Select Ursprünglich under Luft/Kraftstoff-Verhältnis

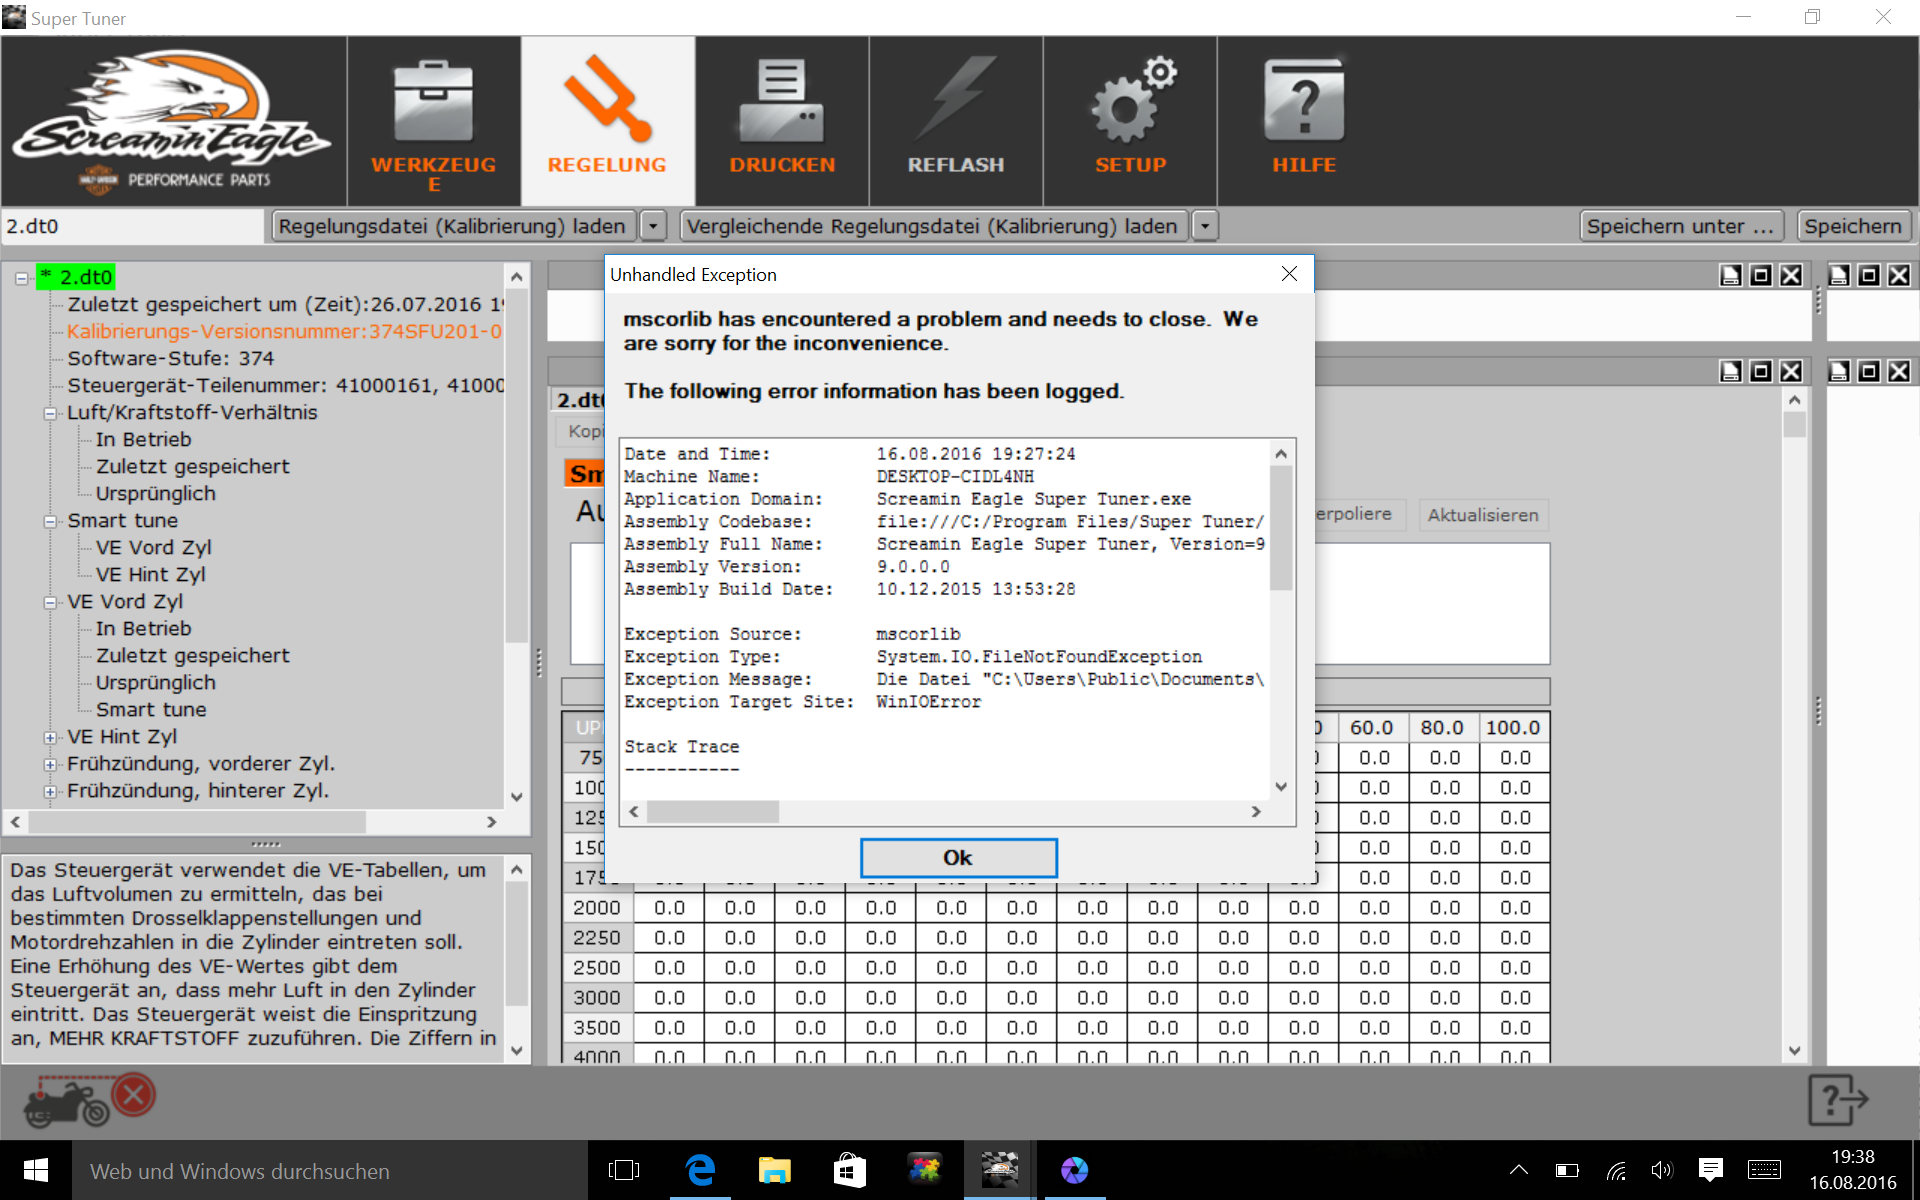click(x=155, y=493)
